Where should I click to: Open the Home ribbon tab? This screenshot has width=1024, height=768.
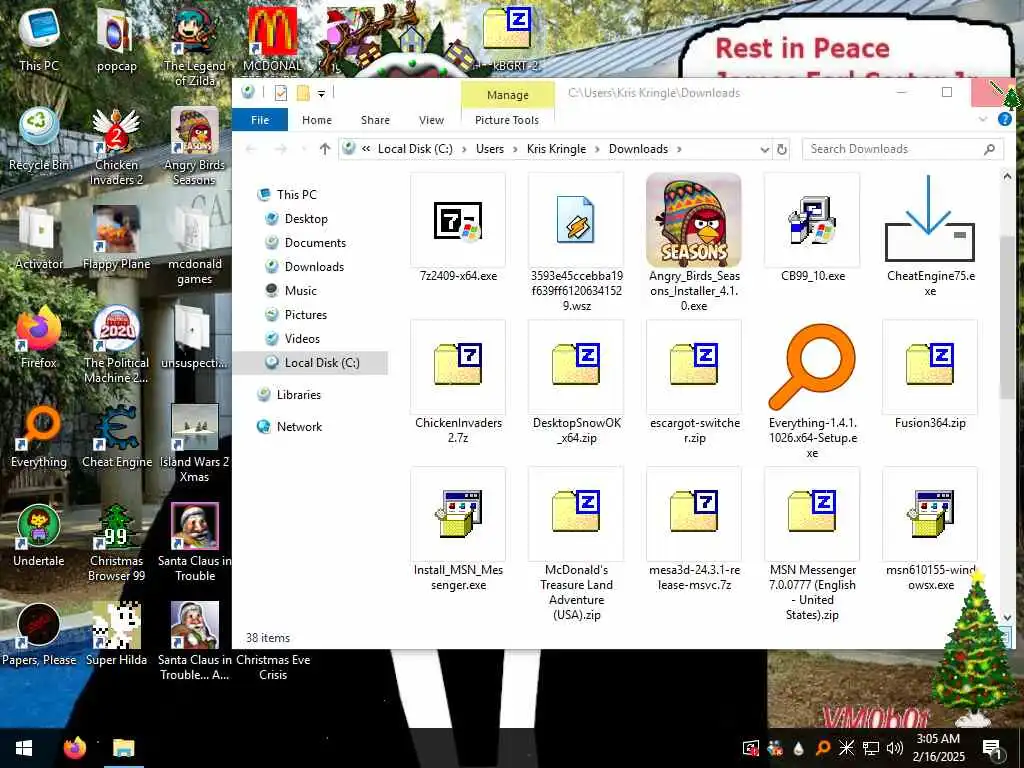coord(317,120)
